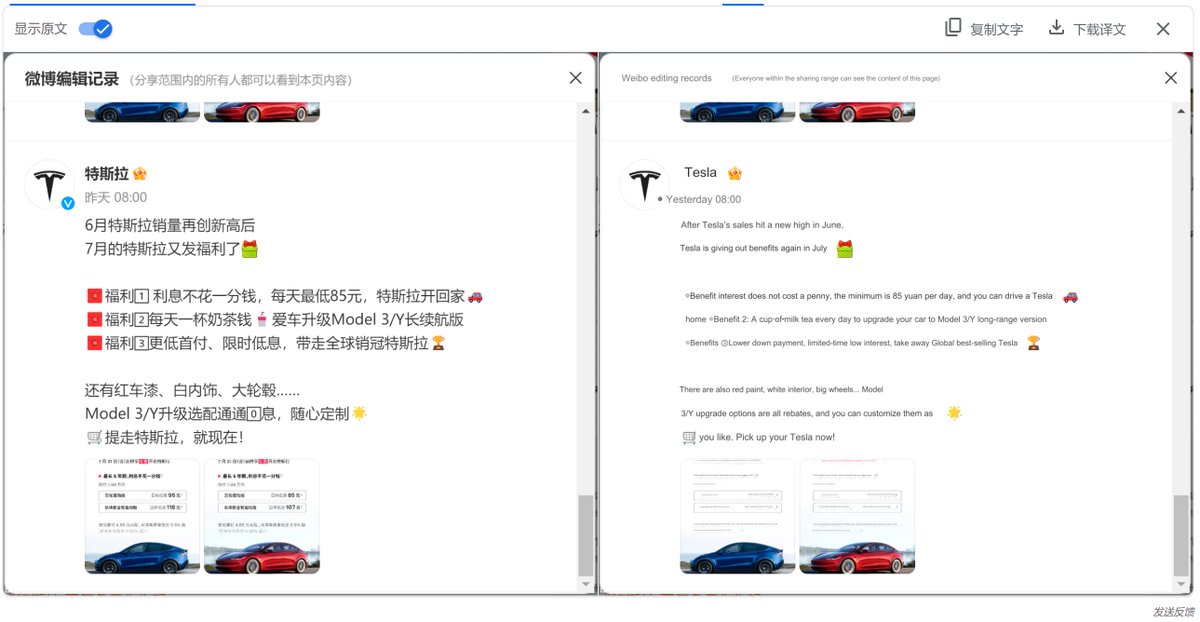Image resolution: width=1200 pixels, height=622 pixels.
Task: Click the scrollbar thumb in the original pane
Action: (x=586, y=535)
